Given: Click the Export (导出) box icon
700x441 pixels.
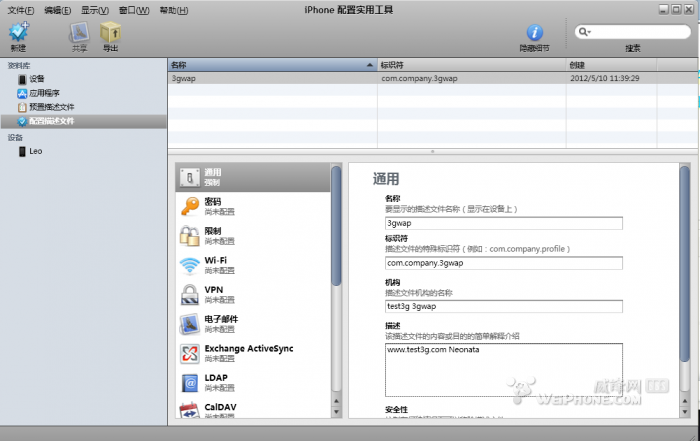Looking at the screenshot, I should coord(110,32).
